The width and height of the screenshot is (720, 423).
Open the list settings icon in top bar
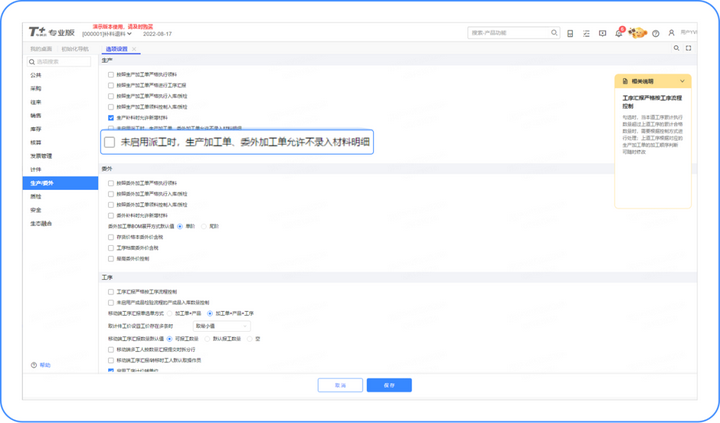pyautogui.click(x=586, y=34)
